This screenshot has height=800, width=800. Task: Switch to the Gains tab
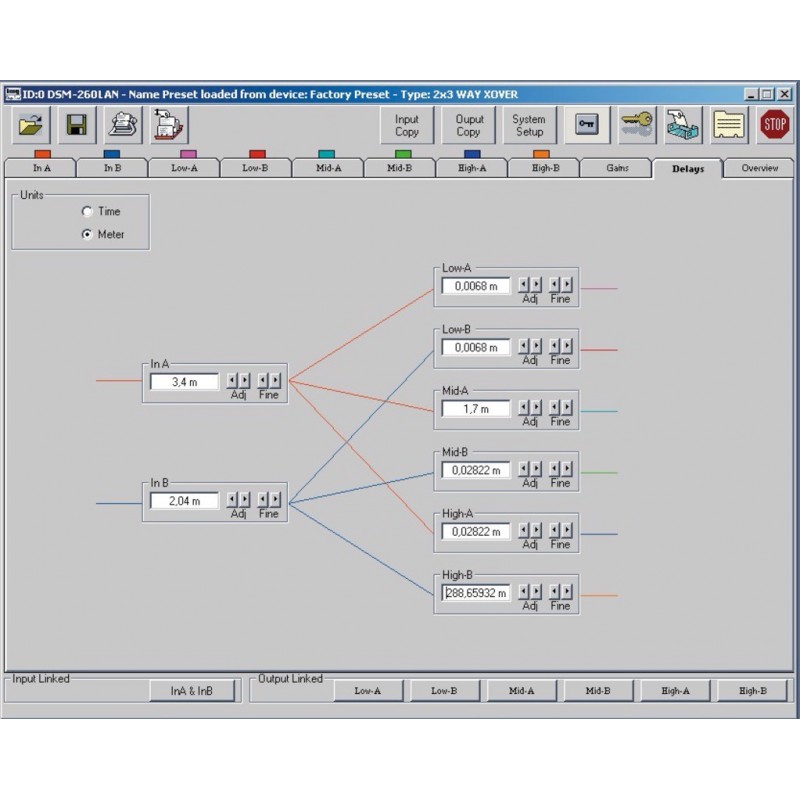point(616,168)
